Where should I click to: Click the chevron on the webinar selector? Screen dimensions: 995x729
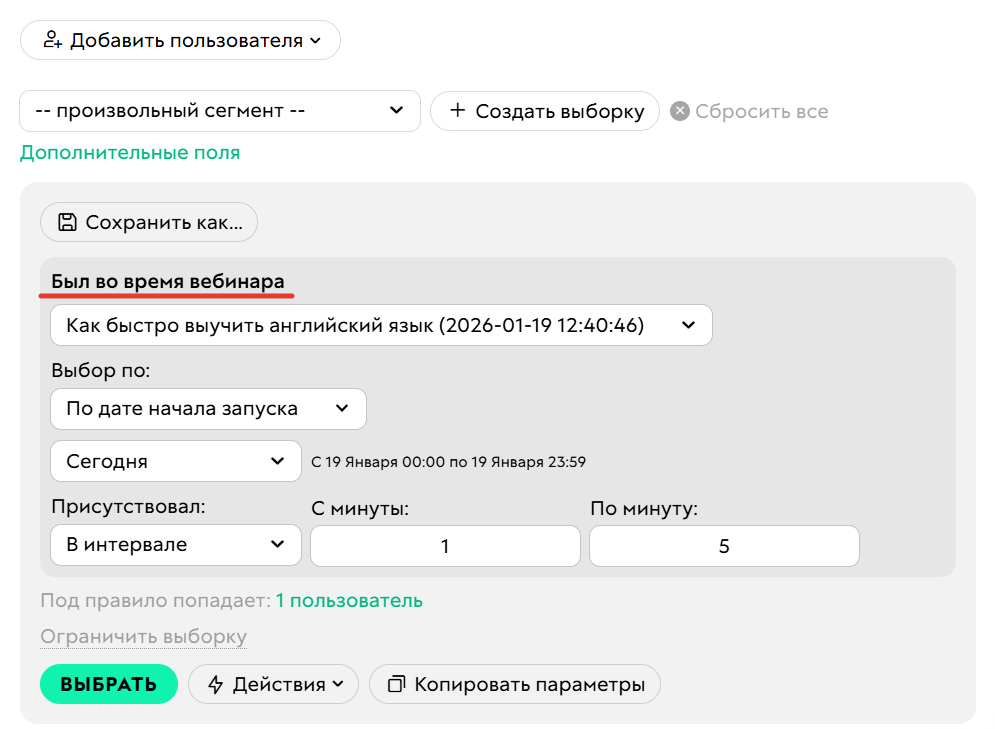pyautogui.click(x=688, y=325)
